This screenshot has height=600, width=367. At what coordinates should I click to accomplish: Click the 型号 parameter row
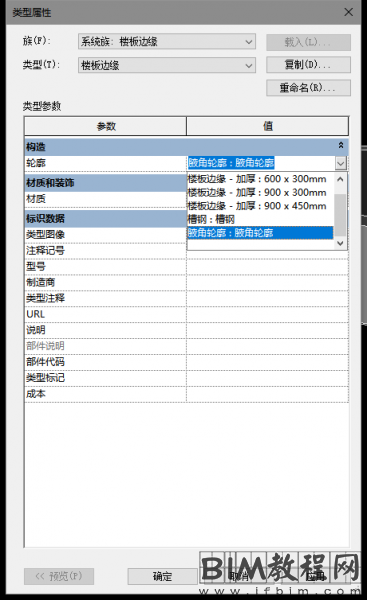click(105, 267)
